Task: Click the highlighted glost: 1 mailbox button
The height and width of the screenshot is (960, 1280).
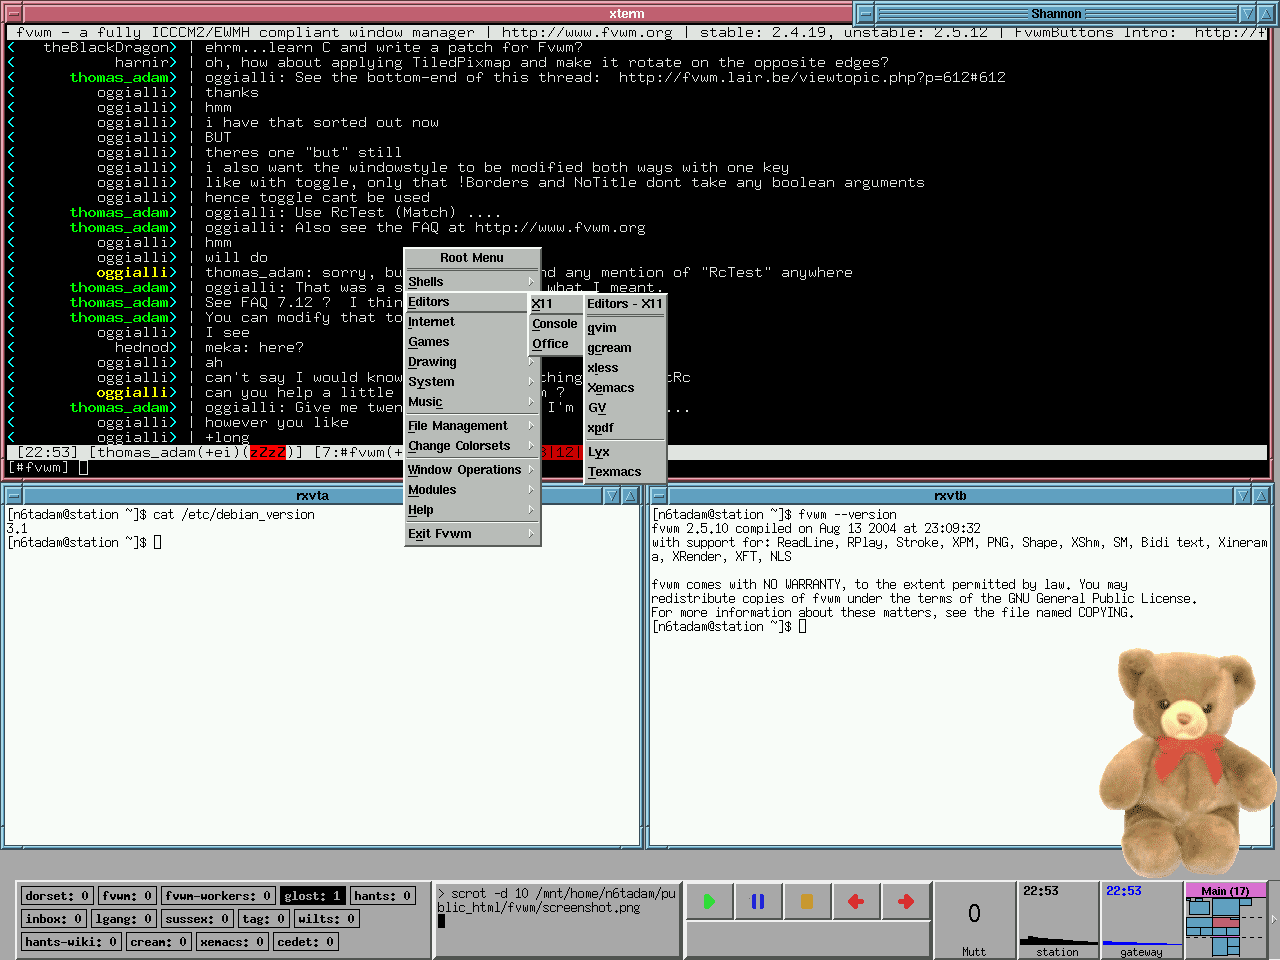Action: [313, 896]
